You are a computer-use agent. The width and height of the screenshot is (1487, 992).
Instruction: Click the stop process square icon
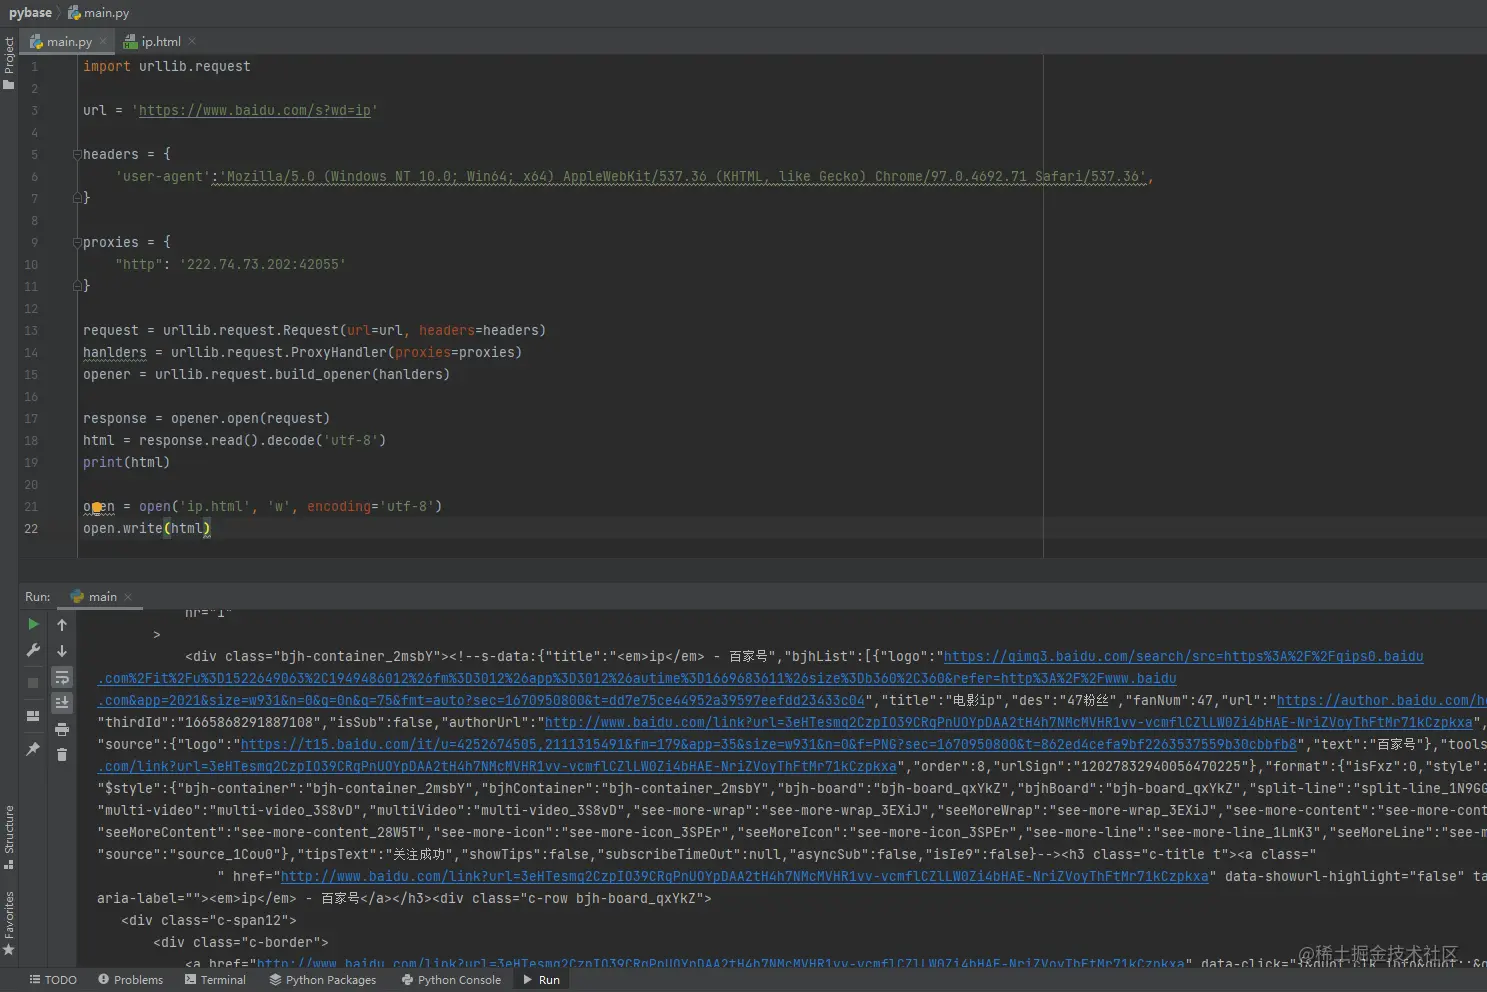[x=33, y=683]
